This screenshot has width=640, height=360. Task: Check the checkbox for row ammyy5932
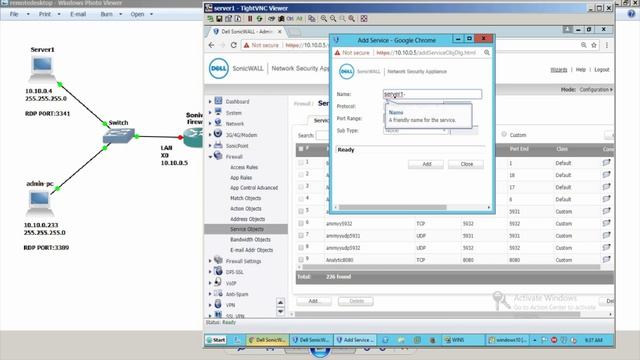[301, 223]
